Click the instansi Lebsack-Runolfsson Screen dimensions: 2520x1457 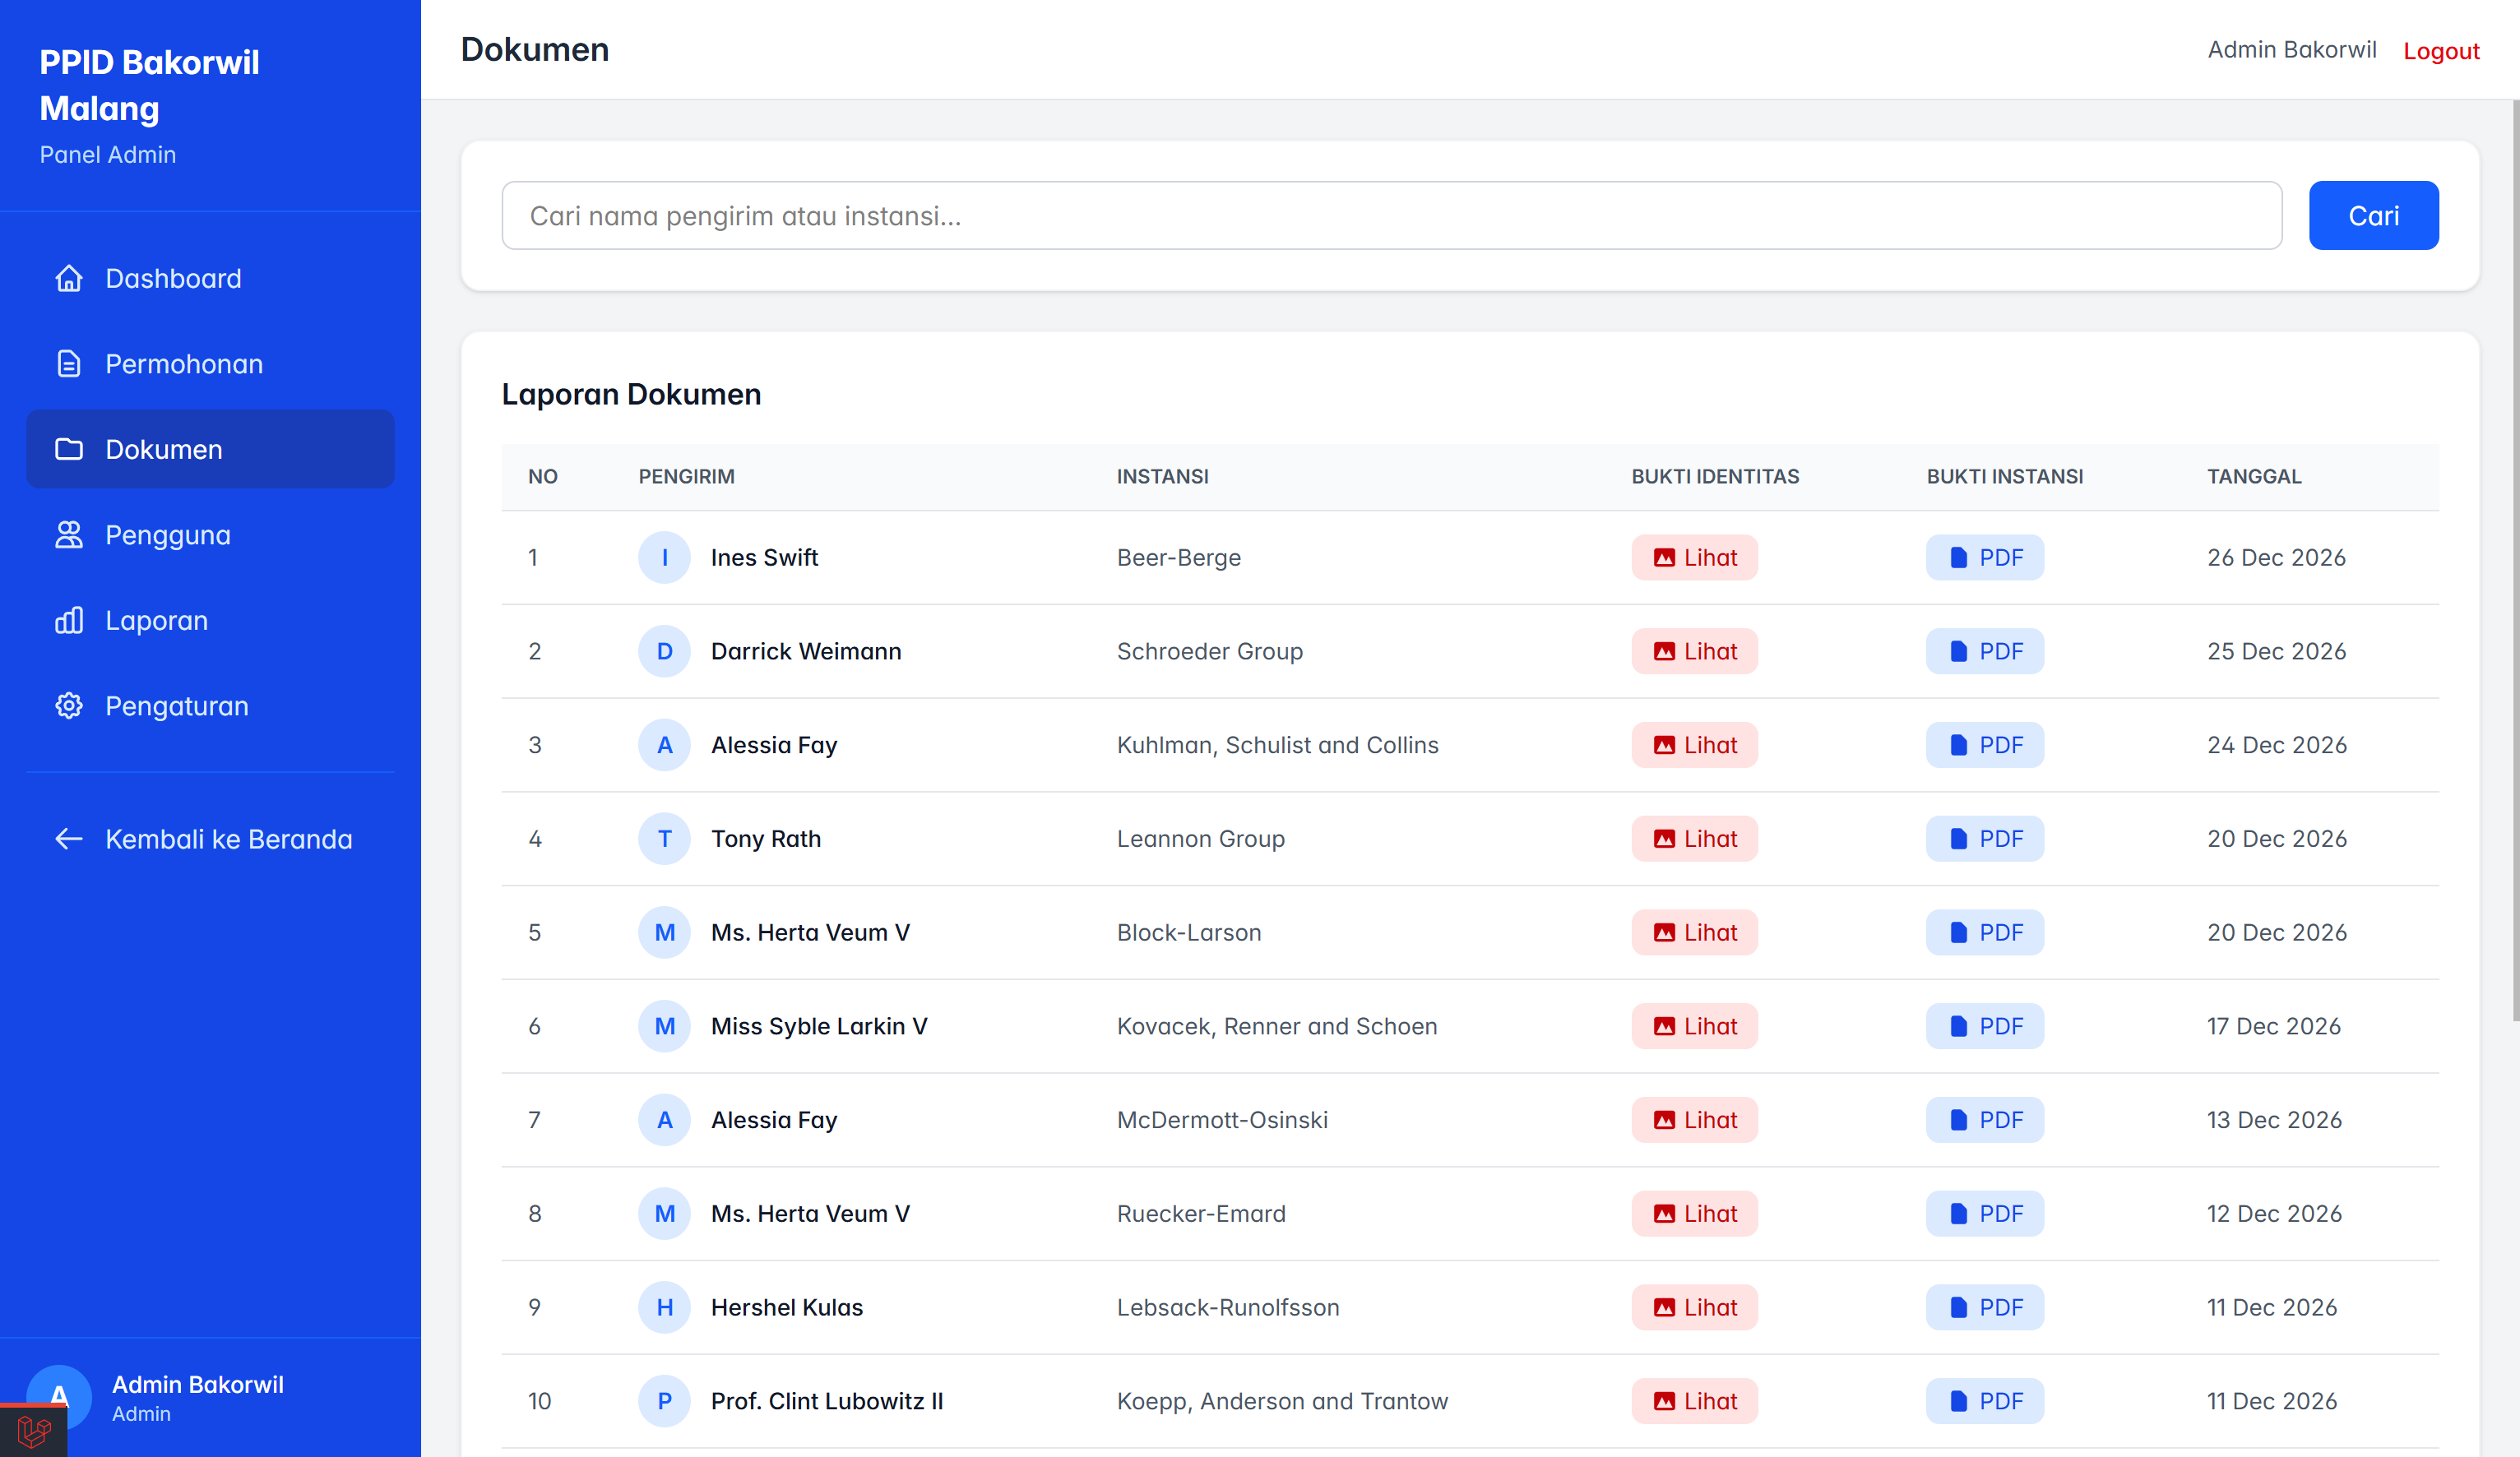tap(1228, 1307)
